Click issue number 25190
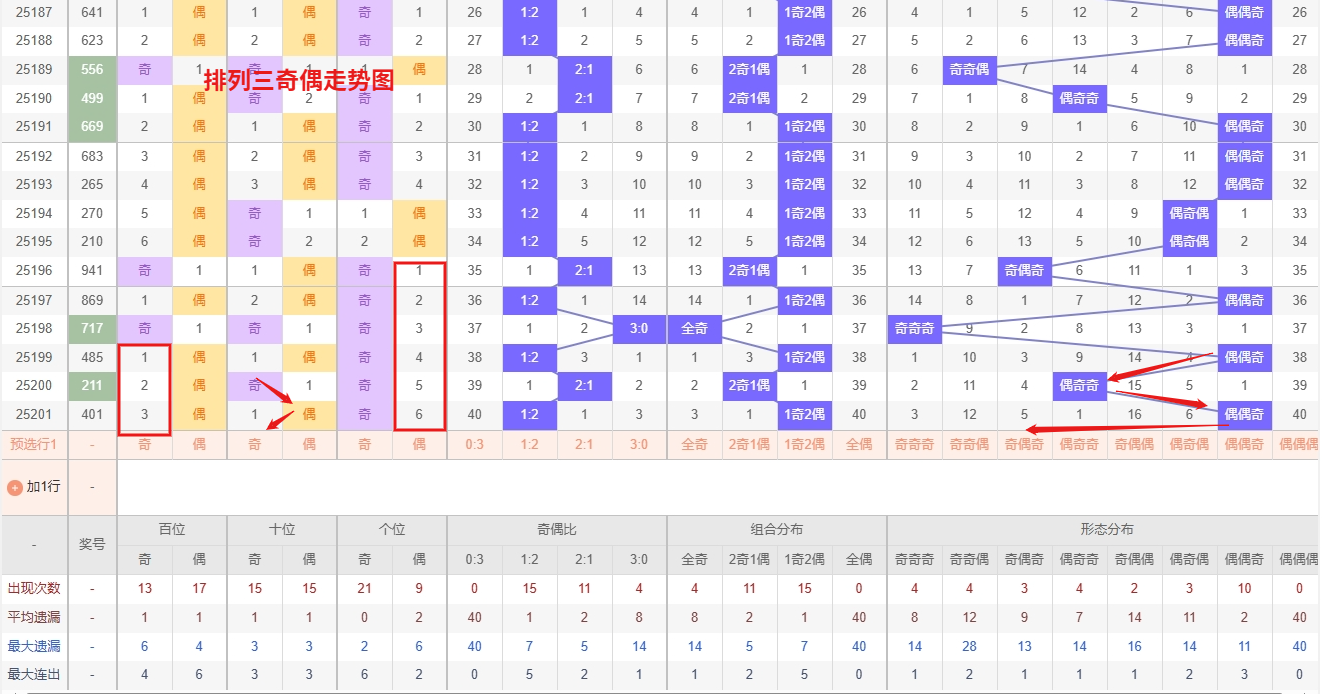This screenshot has height=694, width=1322. click(x=34, y=98)
